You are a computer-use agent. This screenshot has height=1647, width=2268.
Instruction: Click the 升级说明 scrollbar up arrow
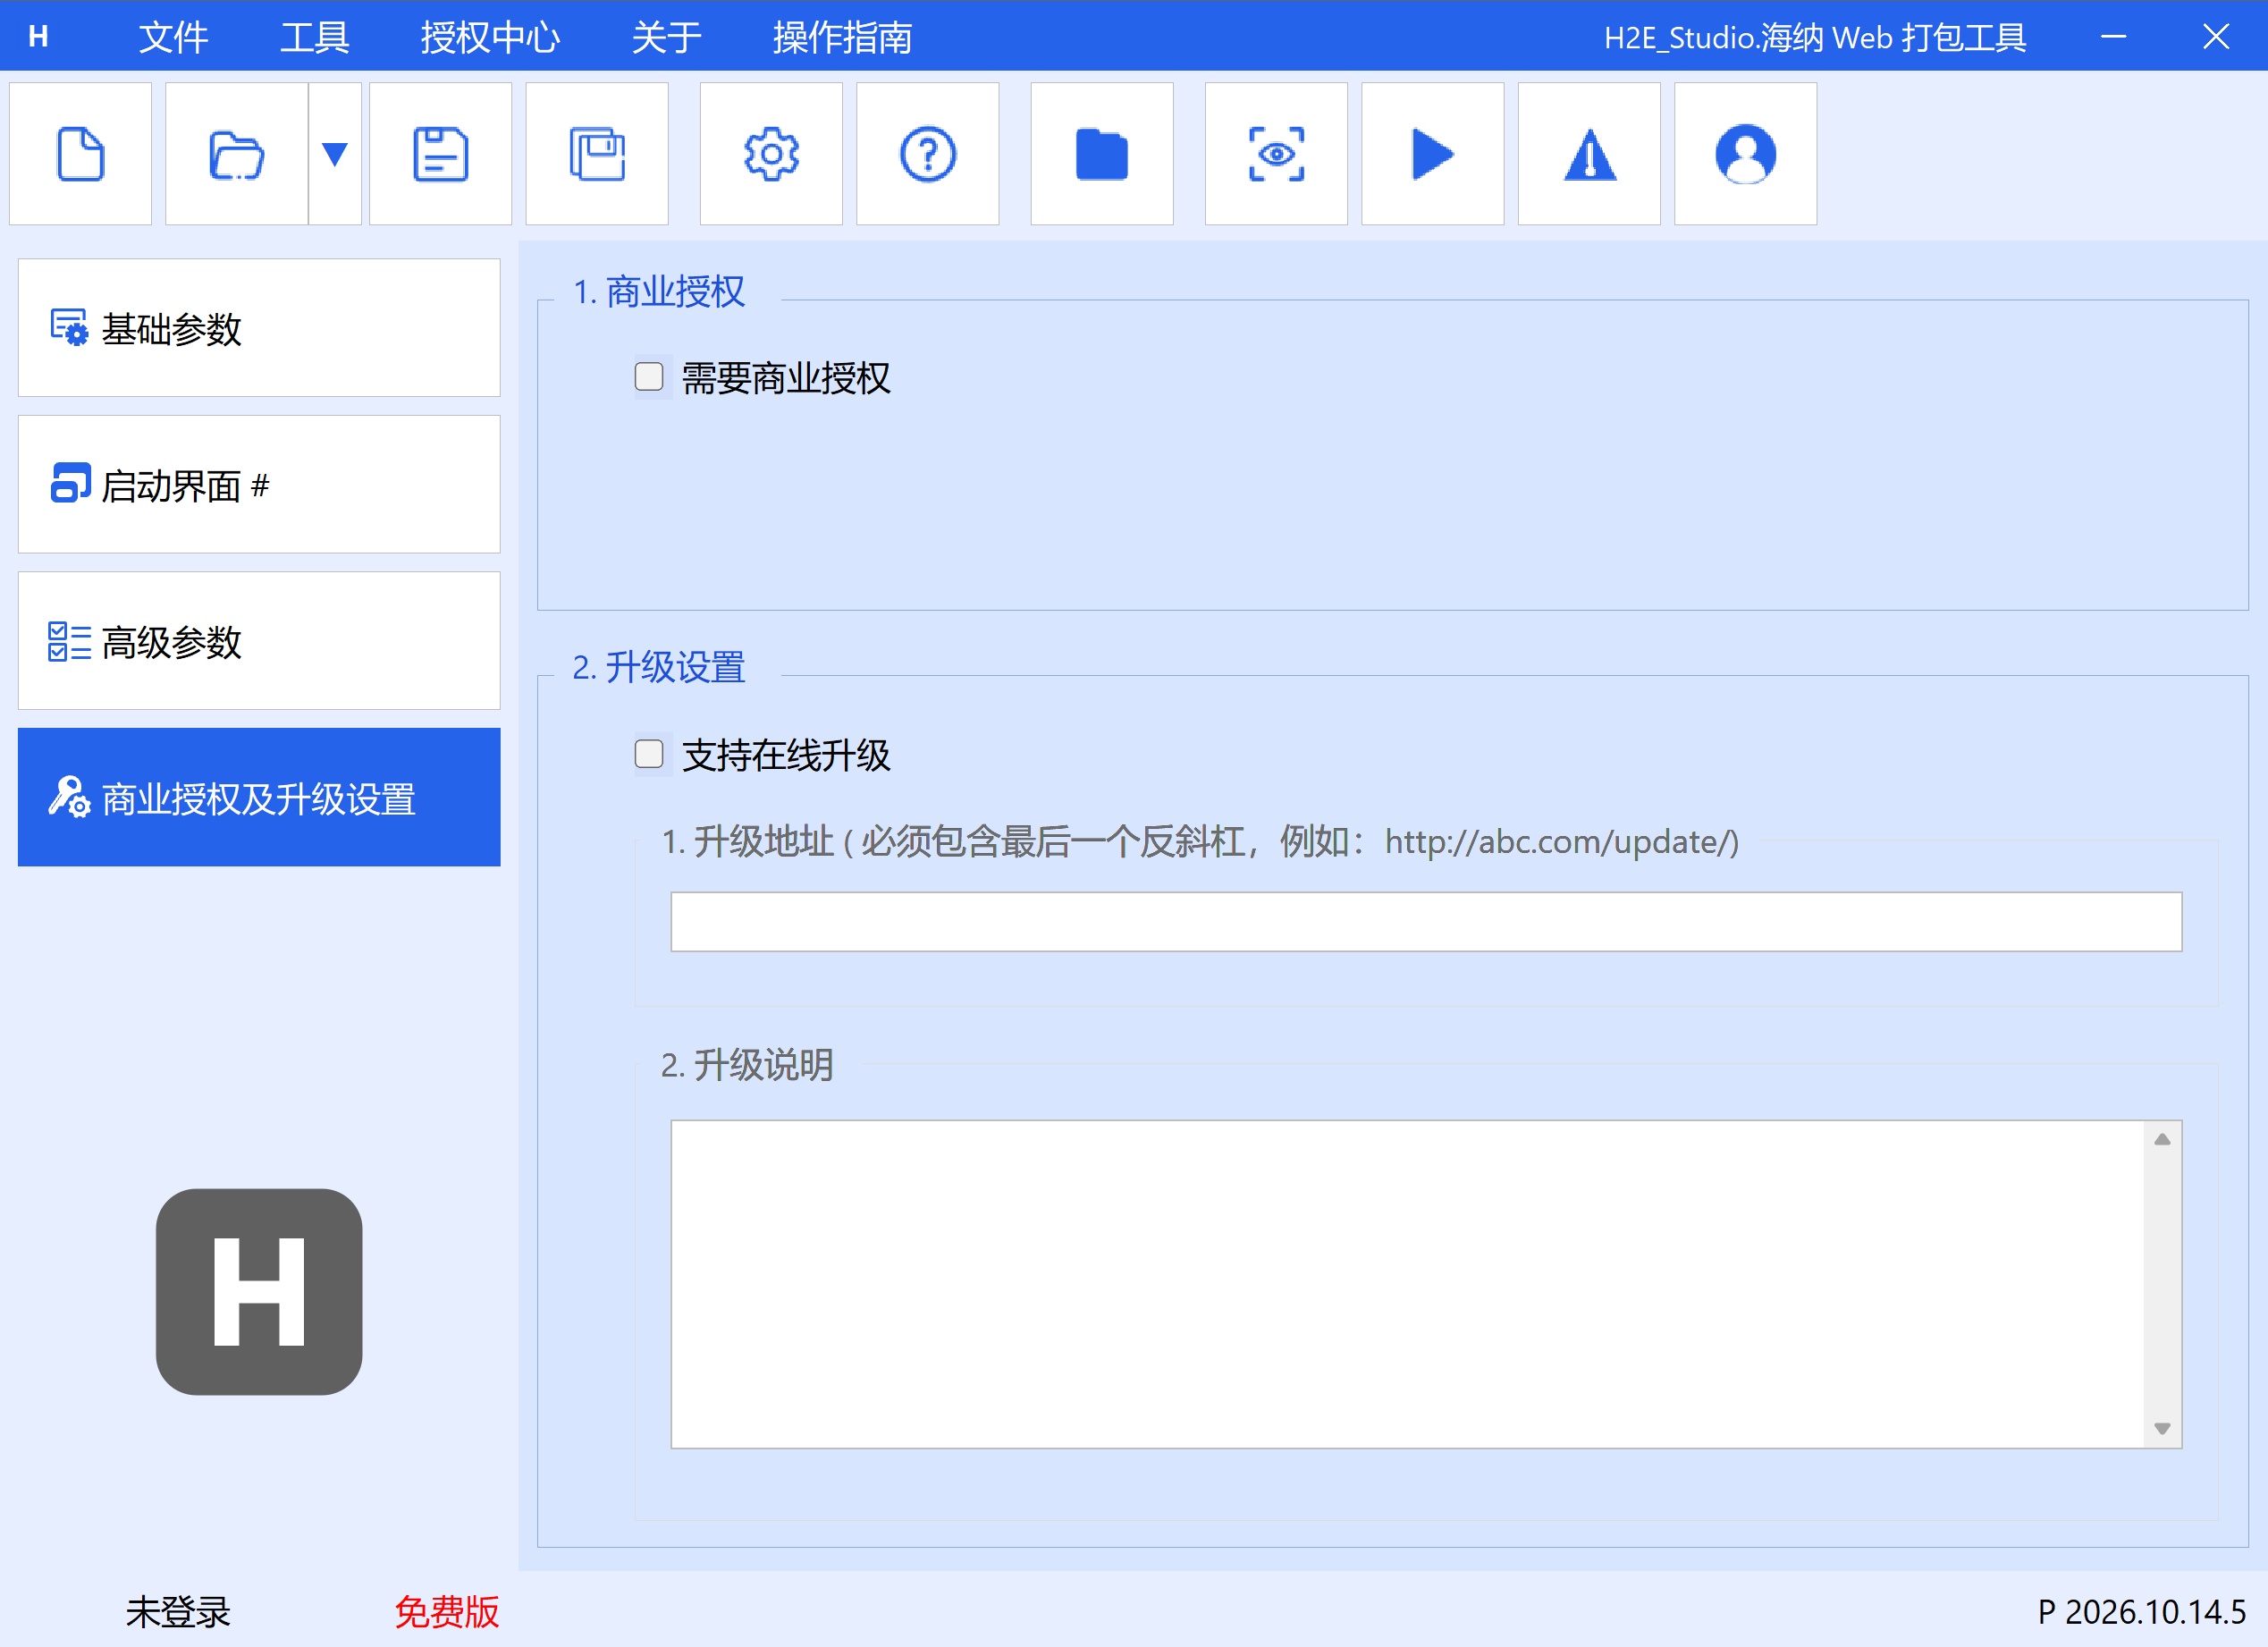2162,1139
